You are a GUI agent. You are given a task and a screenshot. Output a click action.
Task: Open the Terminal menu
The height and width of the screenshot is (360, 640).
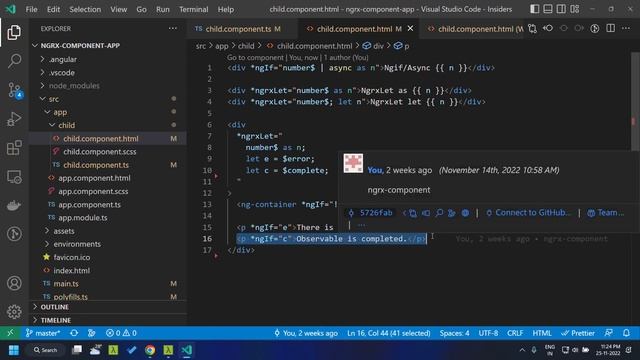pos(193,9)
